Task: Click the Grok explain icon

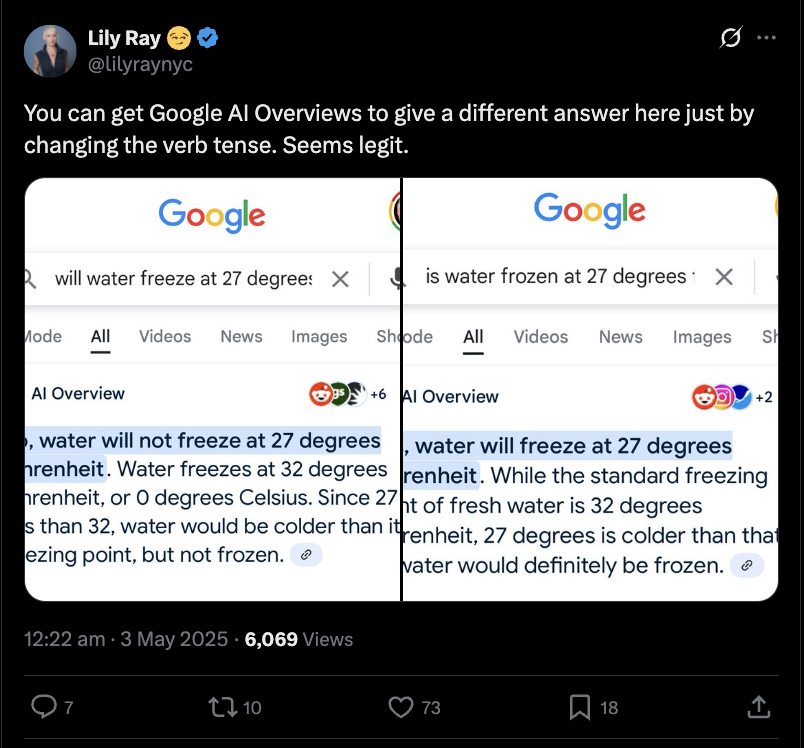Action: (731, 38)
